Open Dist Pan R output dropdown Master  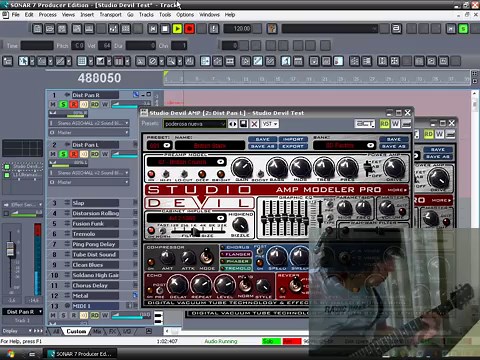89,132
